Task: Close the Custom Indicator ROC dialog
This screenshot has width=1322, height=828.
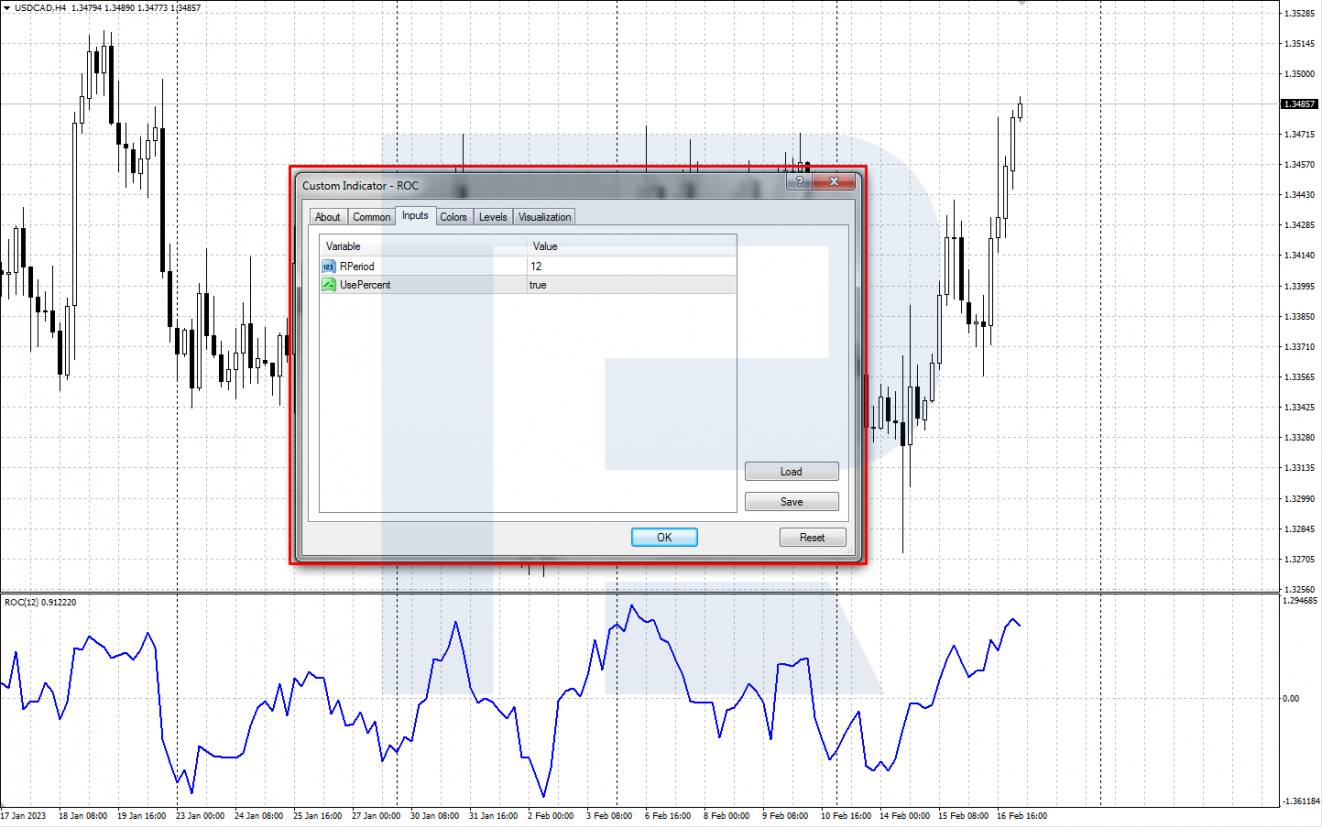Action: (834, 182)
